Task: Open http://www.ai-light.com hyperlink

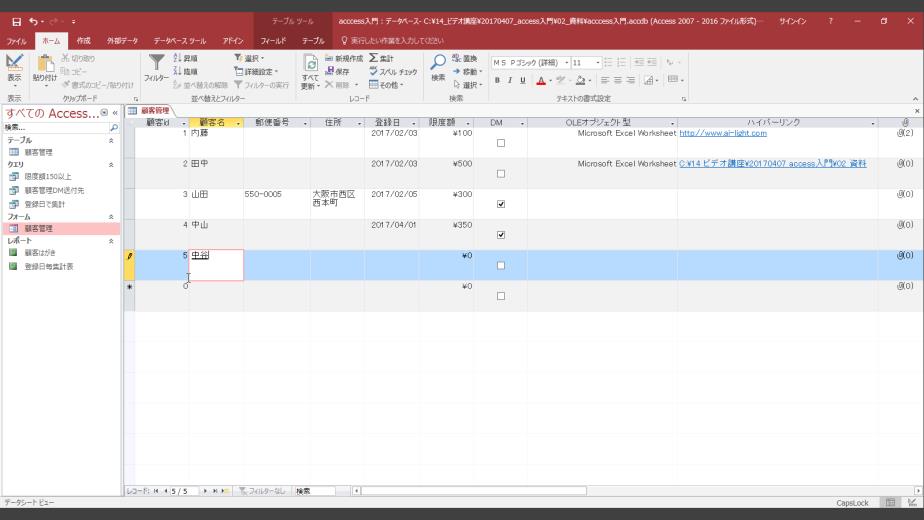Action: [x=723, y=133]
